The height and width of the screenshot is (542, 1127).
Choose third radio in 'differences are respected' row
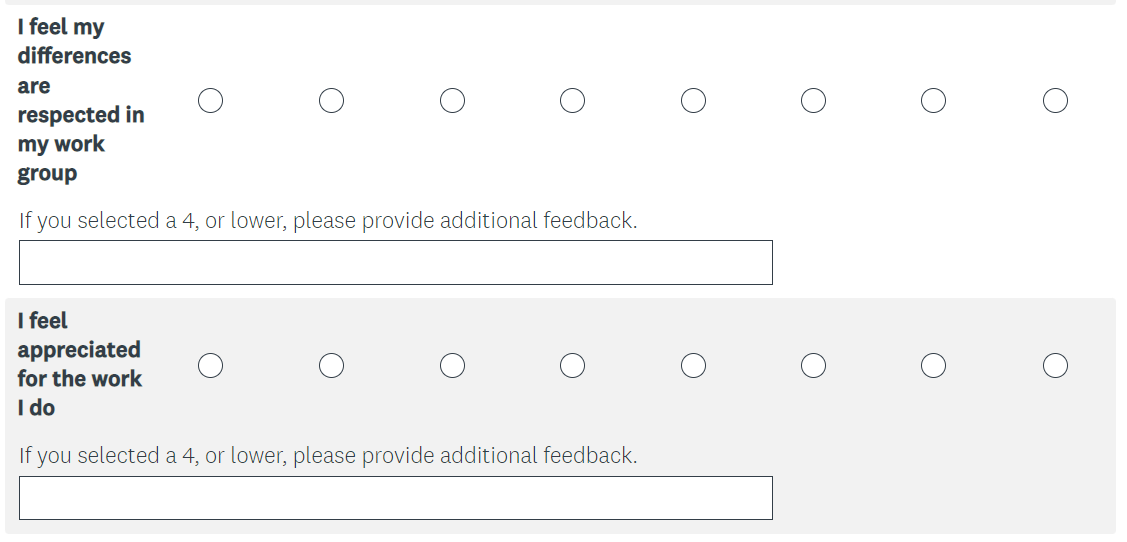[x=452, y=101]
